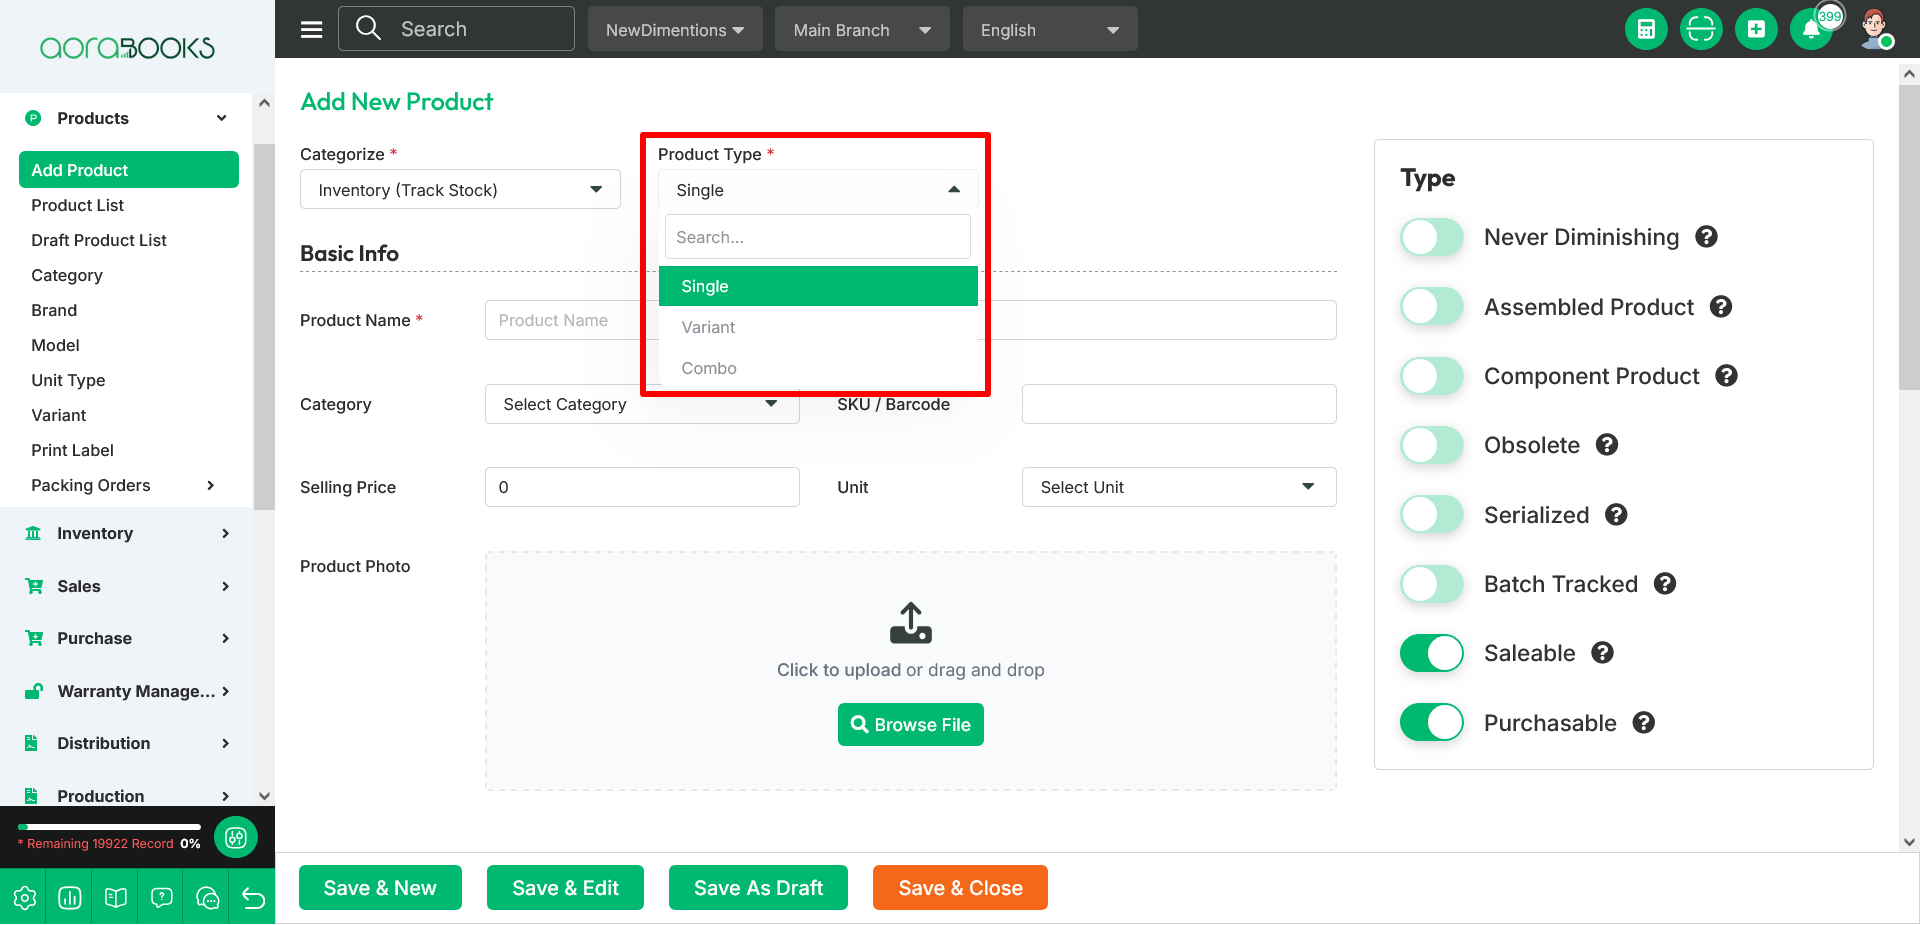Click the AoraBooks logo
Screen dimensions: 1920x925
point(127,47)
